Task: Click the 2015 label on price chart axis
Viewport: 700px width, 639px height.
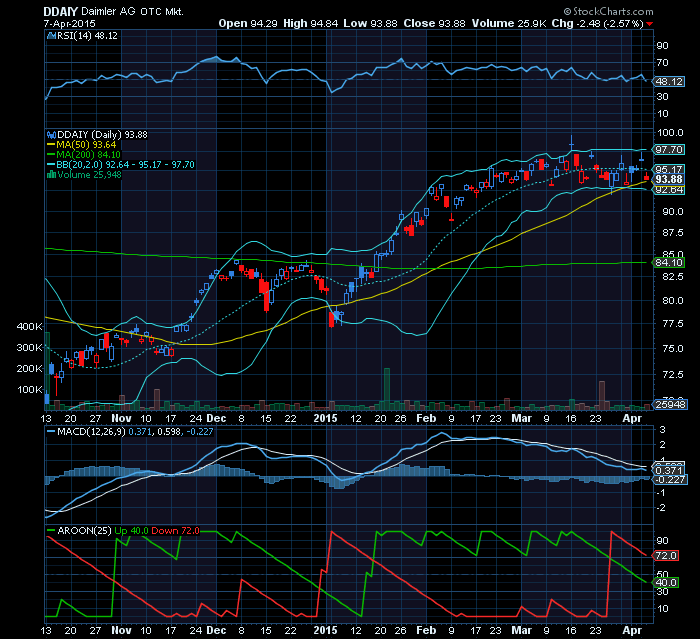Action: (325, 418)
